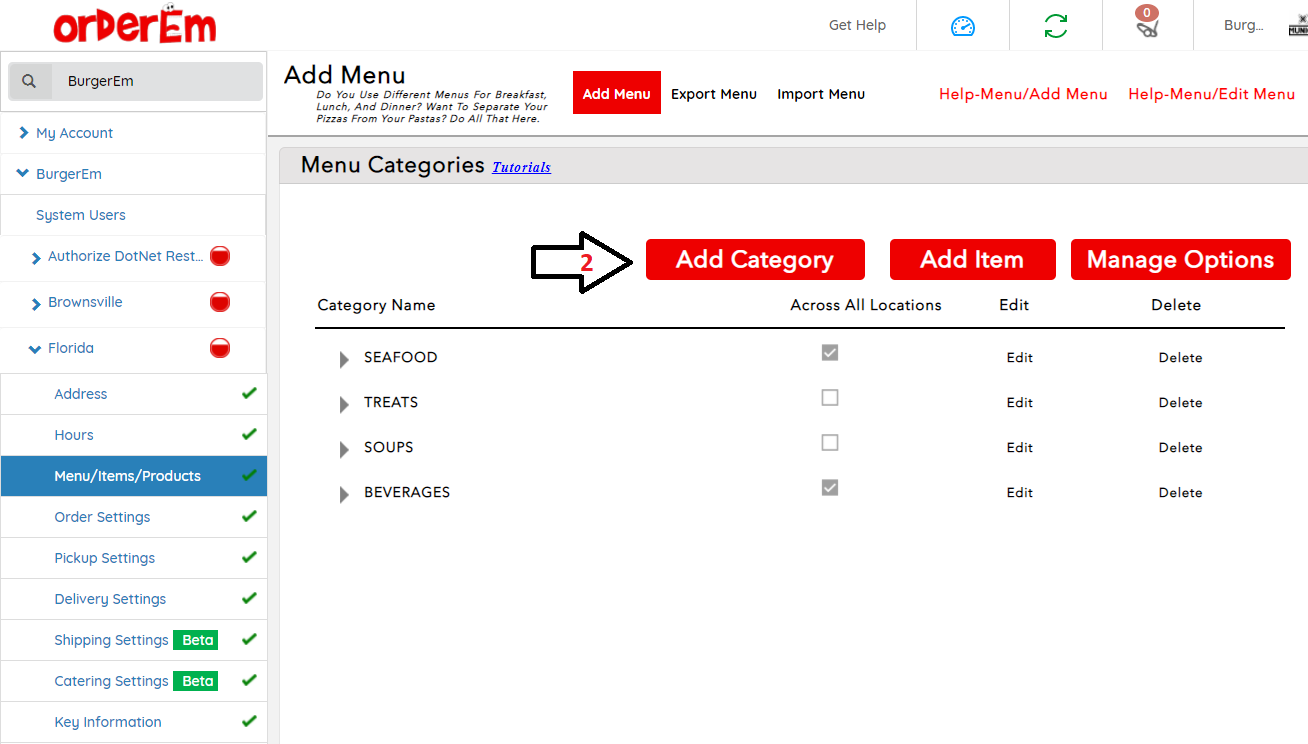Select Order Settings in the sidebar
Screen dimensions: 1308x744
coord(102,517)
